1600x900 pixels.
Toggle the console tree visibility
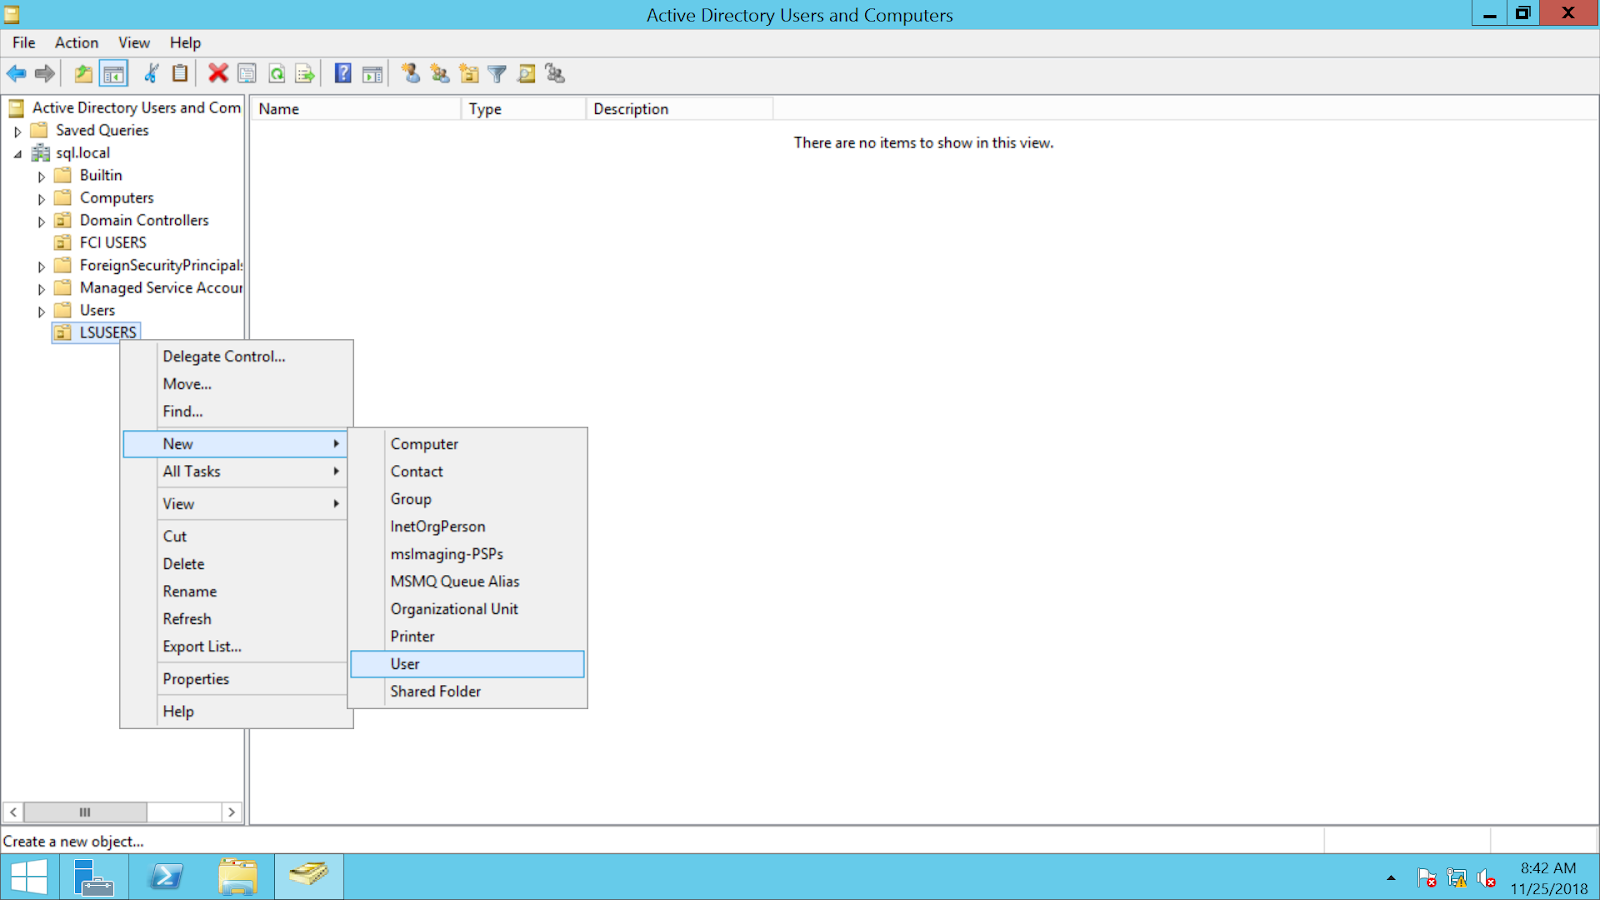114,73
